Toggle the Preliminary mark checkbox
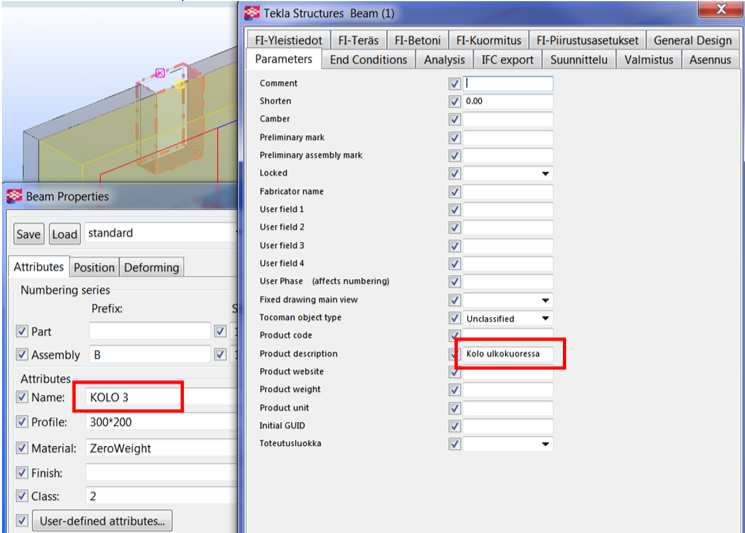This screenshot has height=533, width=745. coord(455,138)
